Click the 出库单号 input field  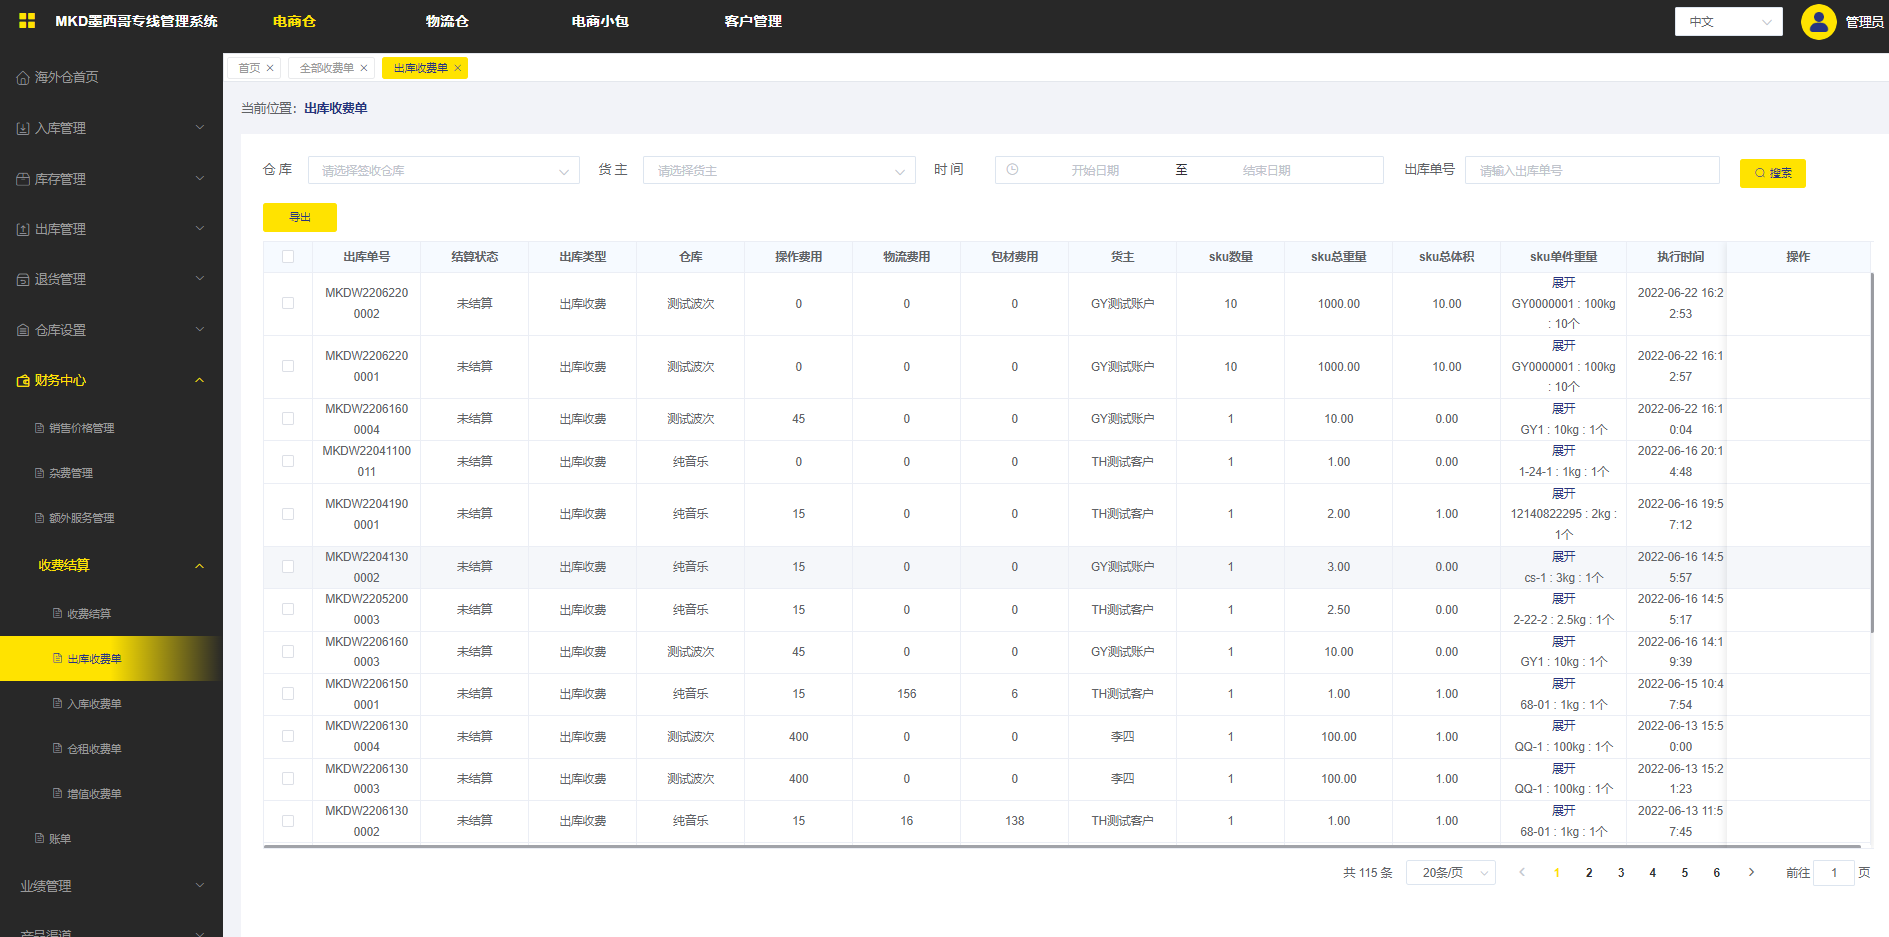pyautogui.click(x=1591, y=171)
